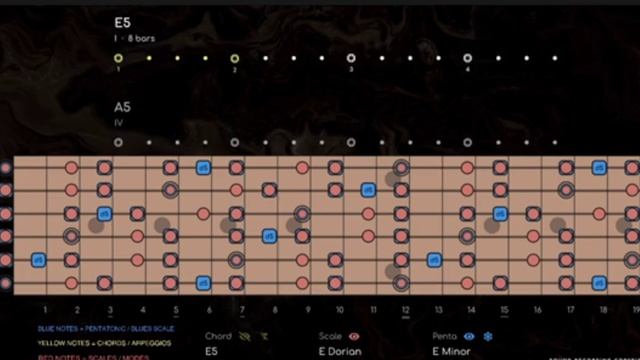Viewport: 640px width, 360px height.
Task: Click red note on fifth string fret 4
Action: point(137,260)
